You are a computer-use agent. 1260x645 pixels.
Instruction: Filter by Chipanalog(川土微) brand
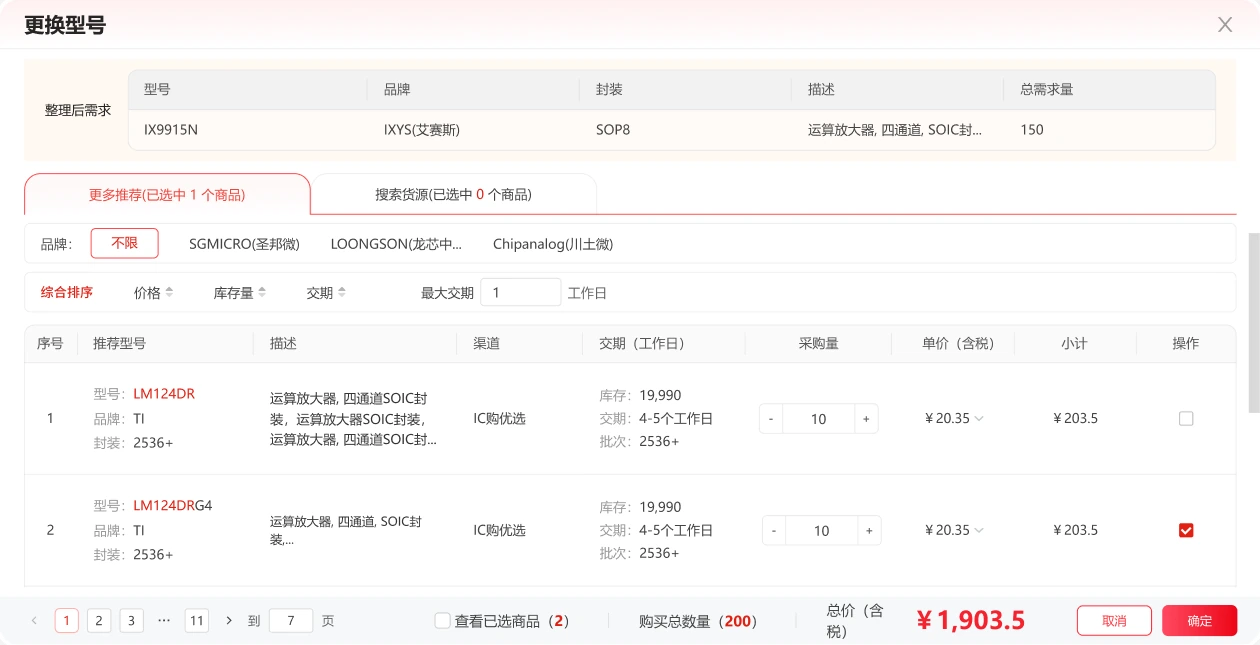[x=553, y=244]
